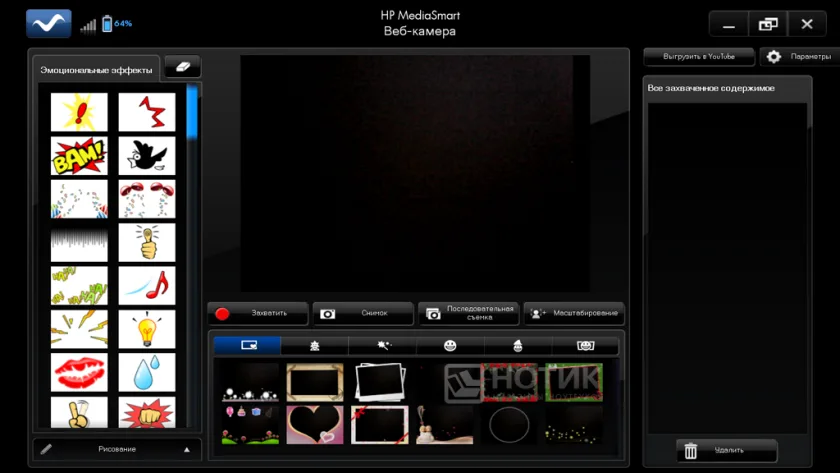Switch to the bug filter effects tab
840x473 pixels.
[x=314, y=346]
